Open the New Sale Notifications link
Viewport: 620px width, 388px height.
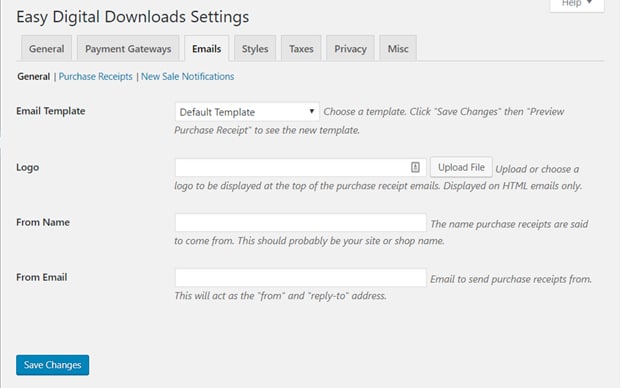(187, 76)
